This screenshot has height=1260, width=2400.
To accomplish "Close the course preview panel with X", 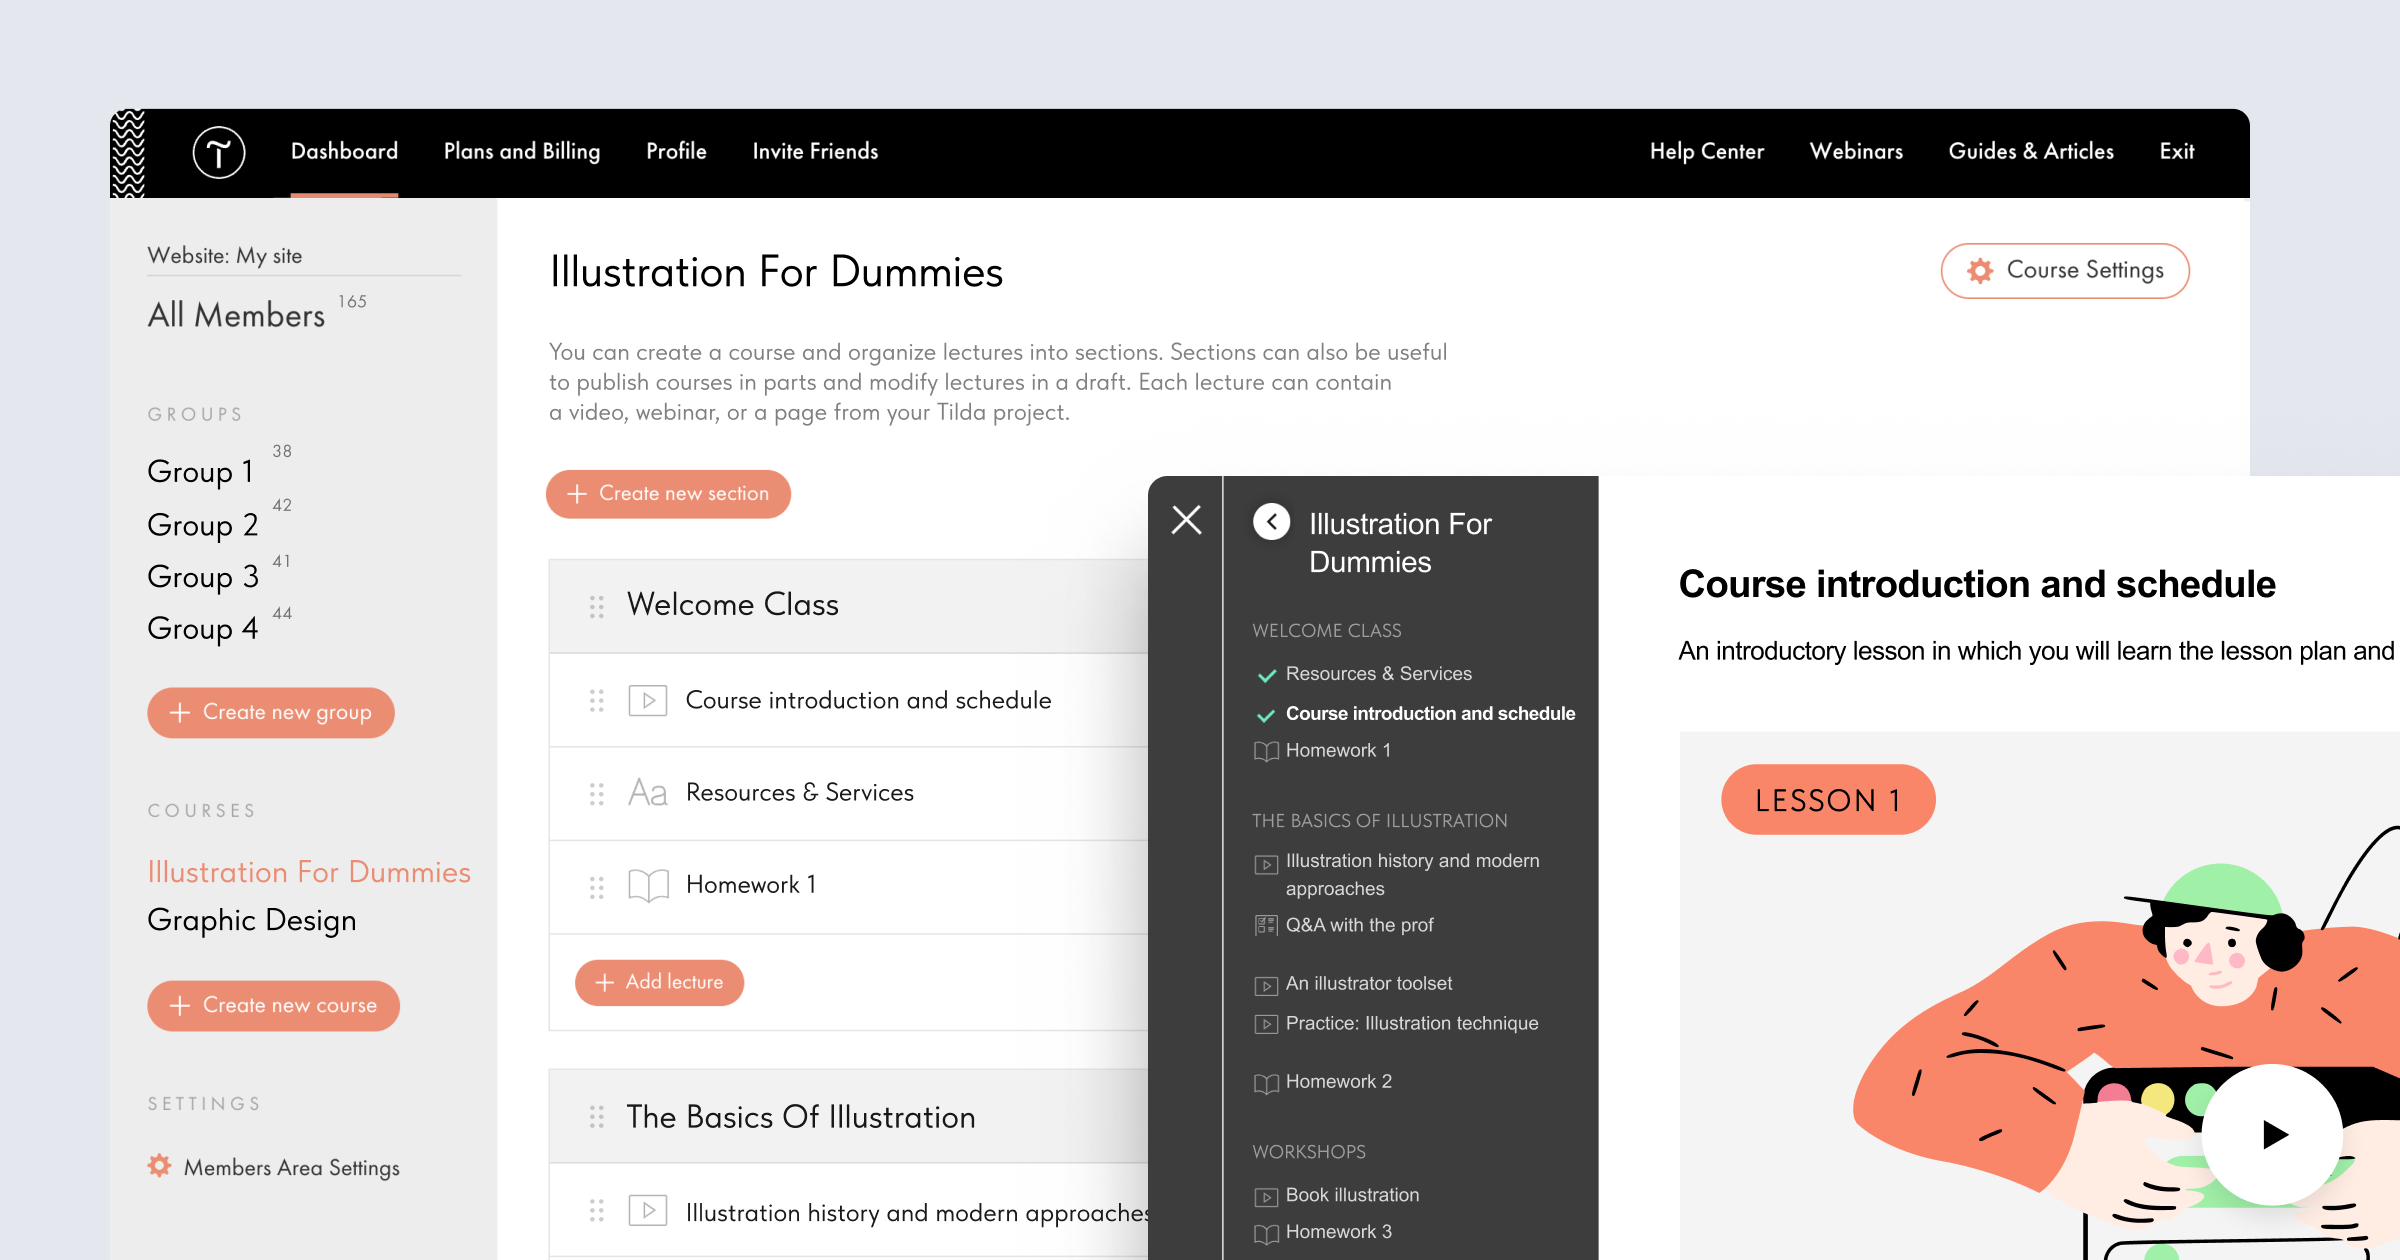I will (1186, 520).
